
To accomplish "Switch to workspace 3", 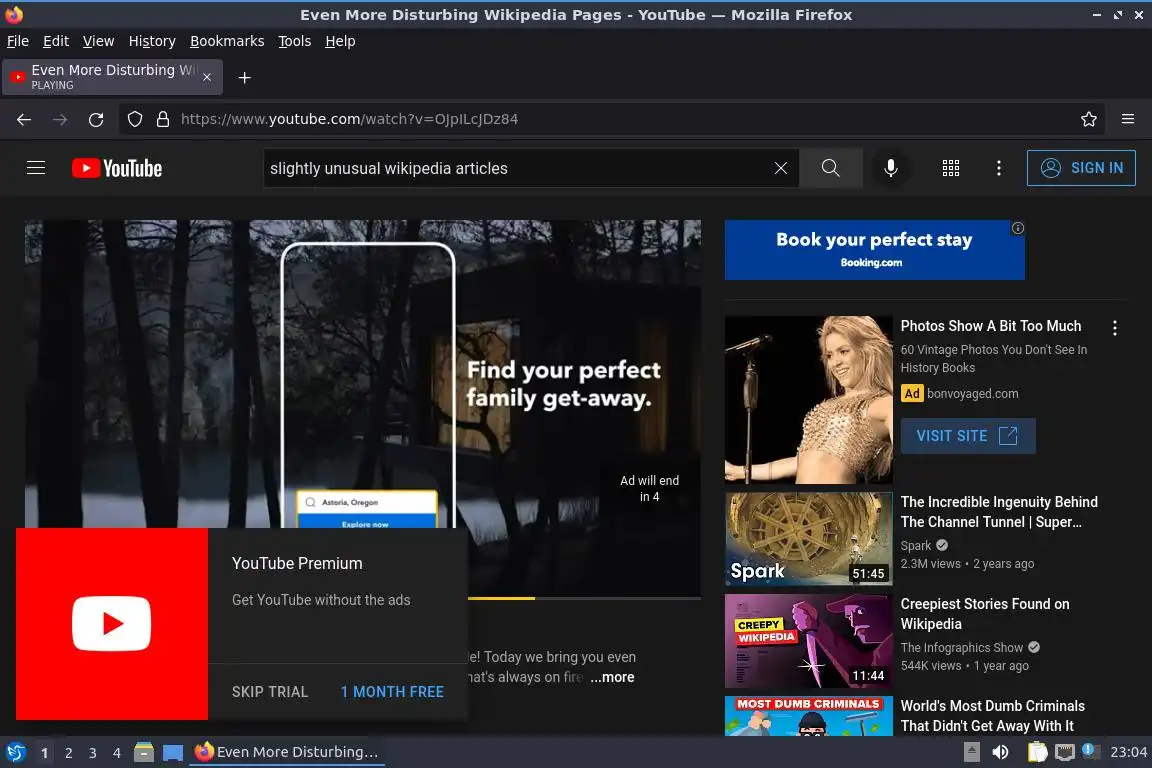I will tap(93, 753).
